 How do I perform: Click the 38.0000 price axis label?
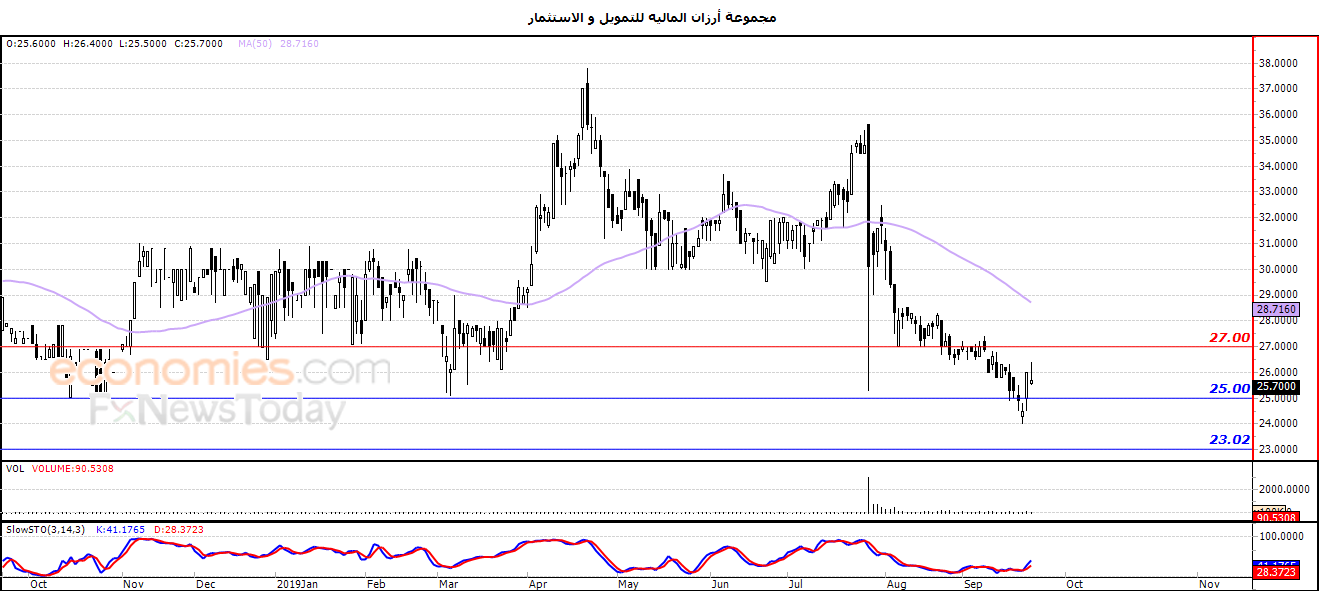[x=1278, y=63]
